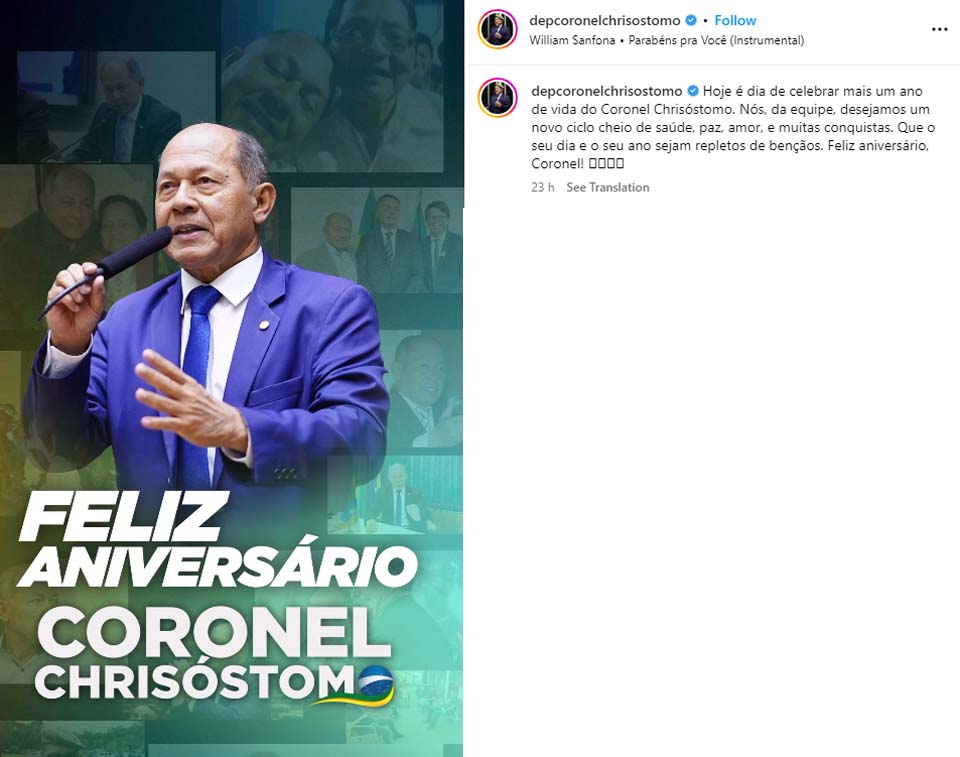Follow the depcoronelchrisostomo account

click(735, 20)
